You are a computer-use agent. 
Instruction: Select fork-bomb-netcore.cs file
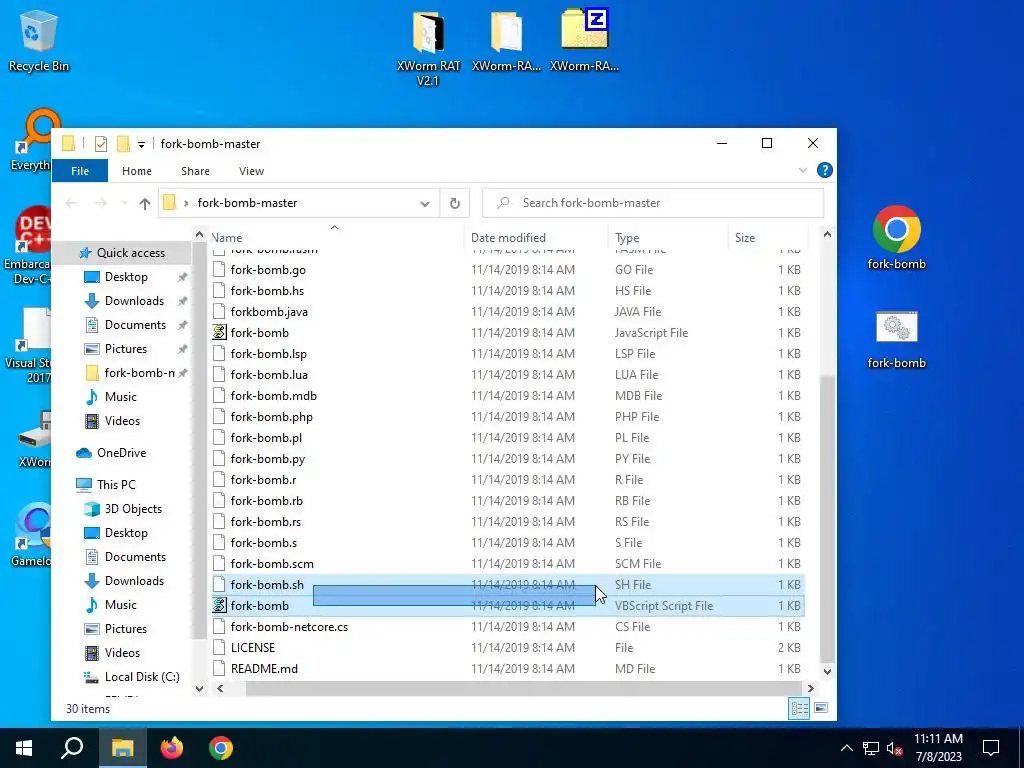[507, 626]
